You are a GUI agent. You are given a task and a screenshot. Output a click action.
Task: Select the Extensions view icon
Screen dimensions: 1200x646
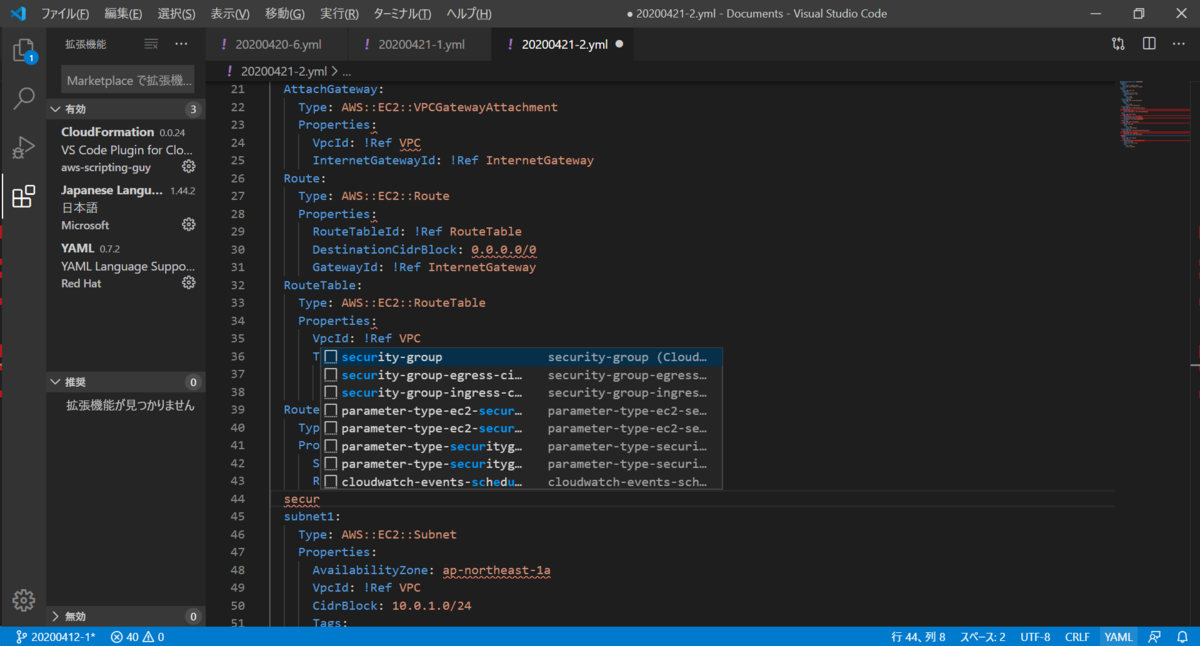click(x=23, y=196)
